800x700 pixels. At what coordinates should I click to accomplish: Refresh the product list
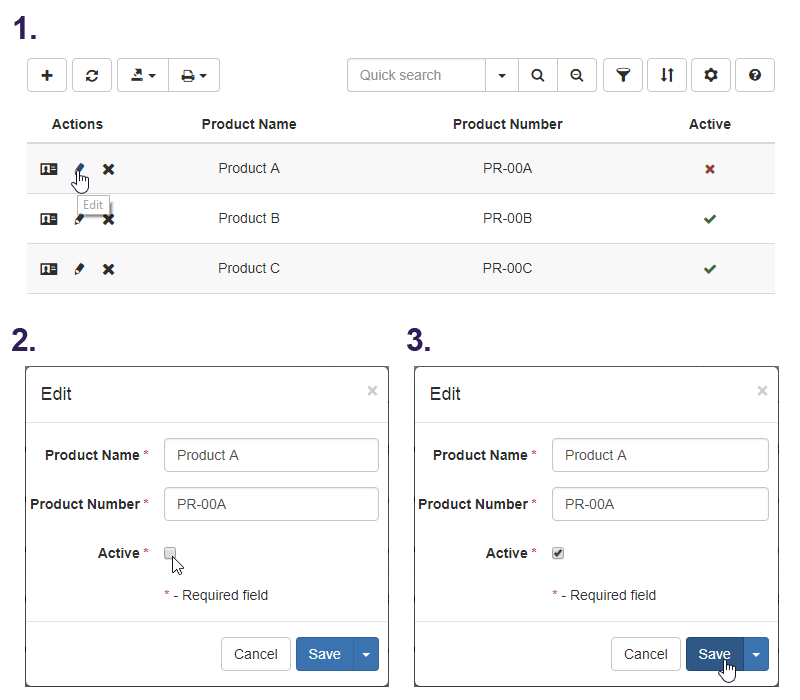point(92,75)
